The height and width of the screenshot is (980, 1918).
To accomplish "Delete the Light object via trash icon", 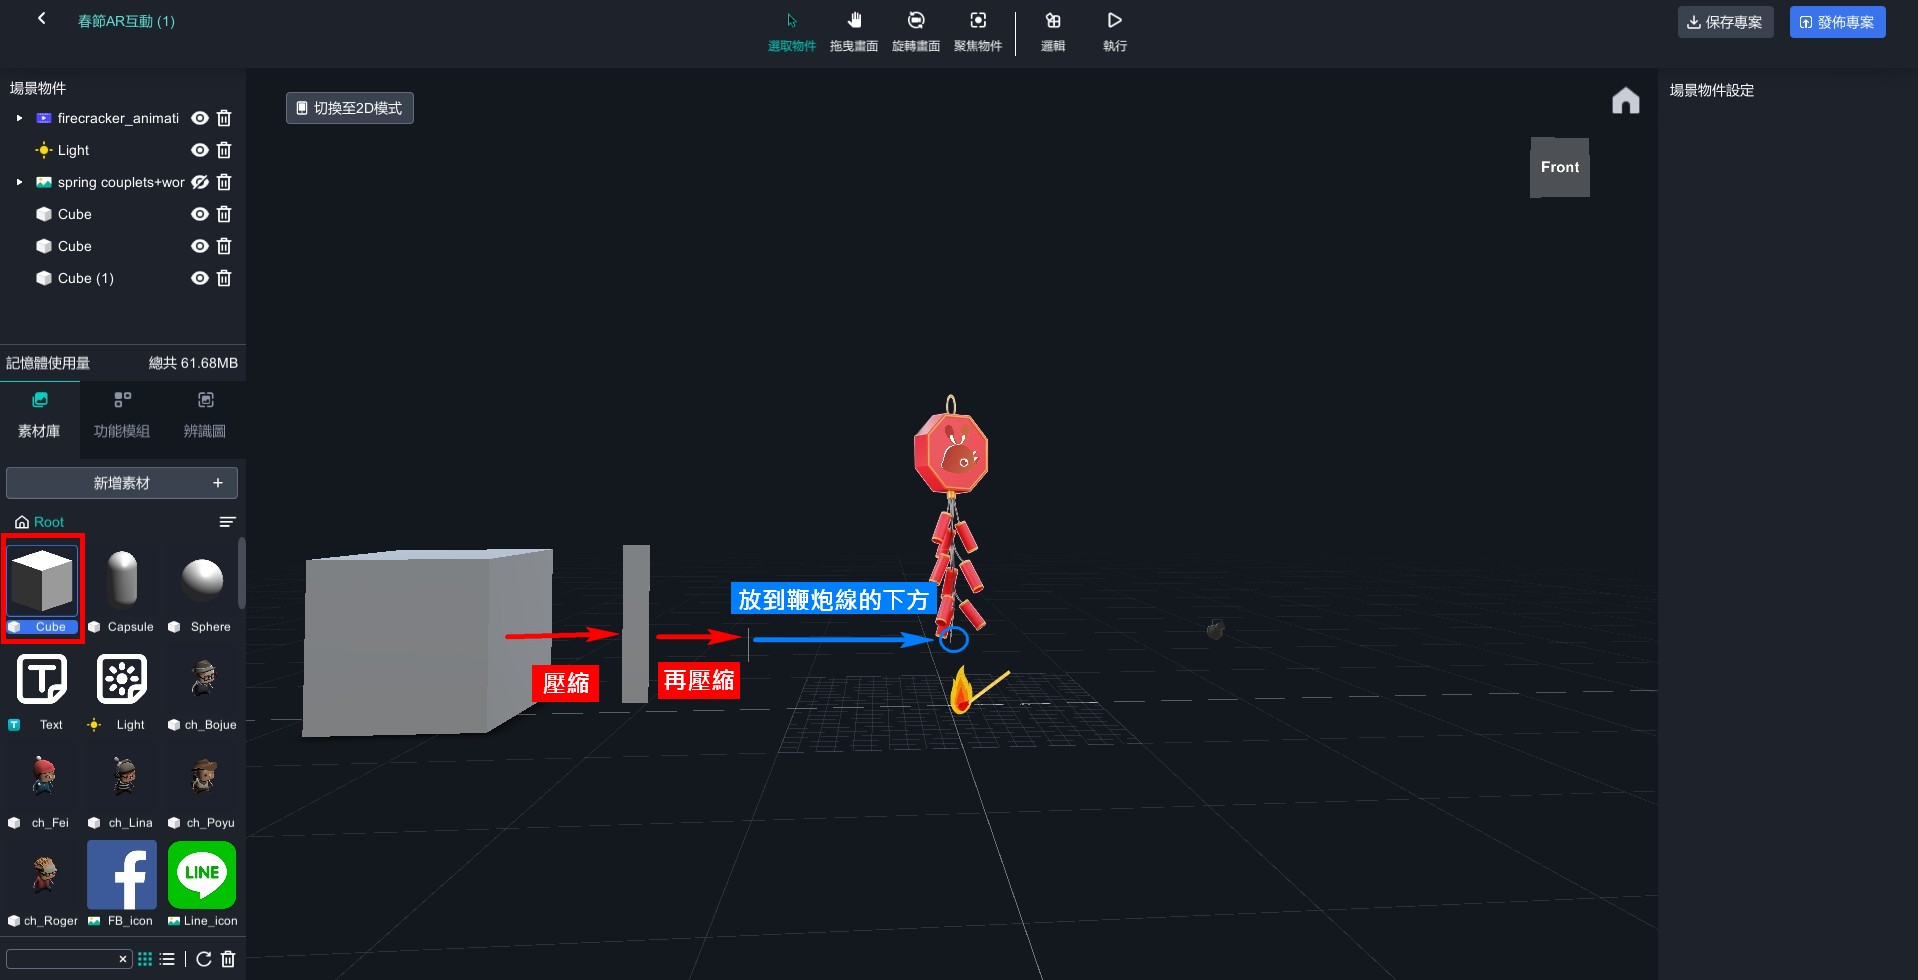I will click(224, 150).
